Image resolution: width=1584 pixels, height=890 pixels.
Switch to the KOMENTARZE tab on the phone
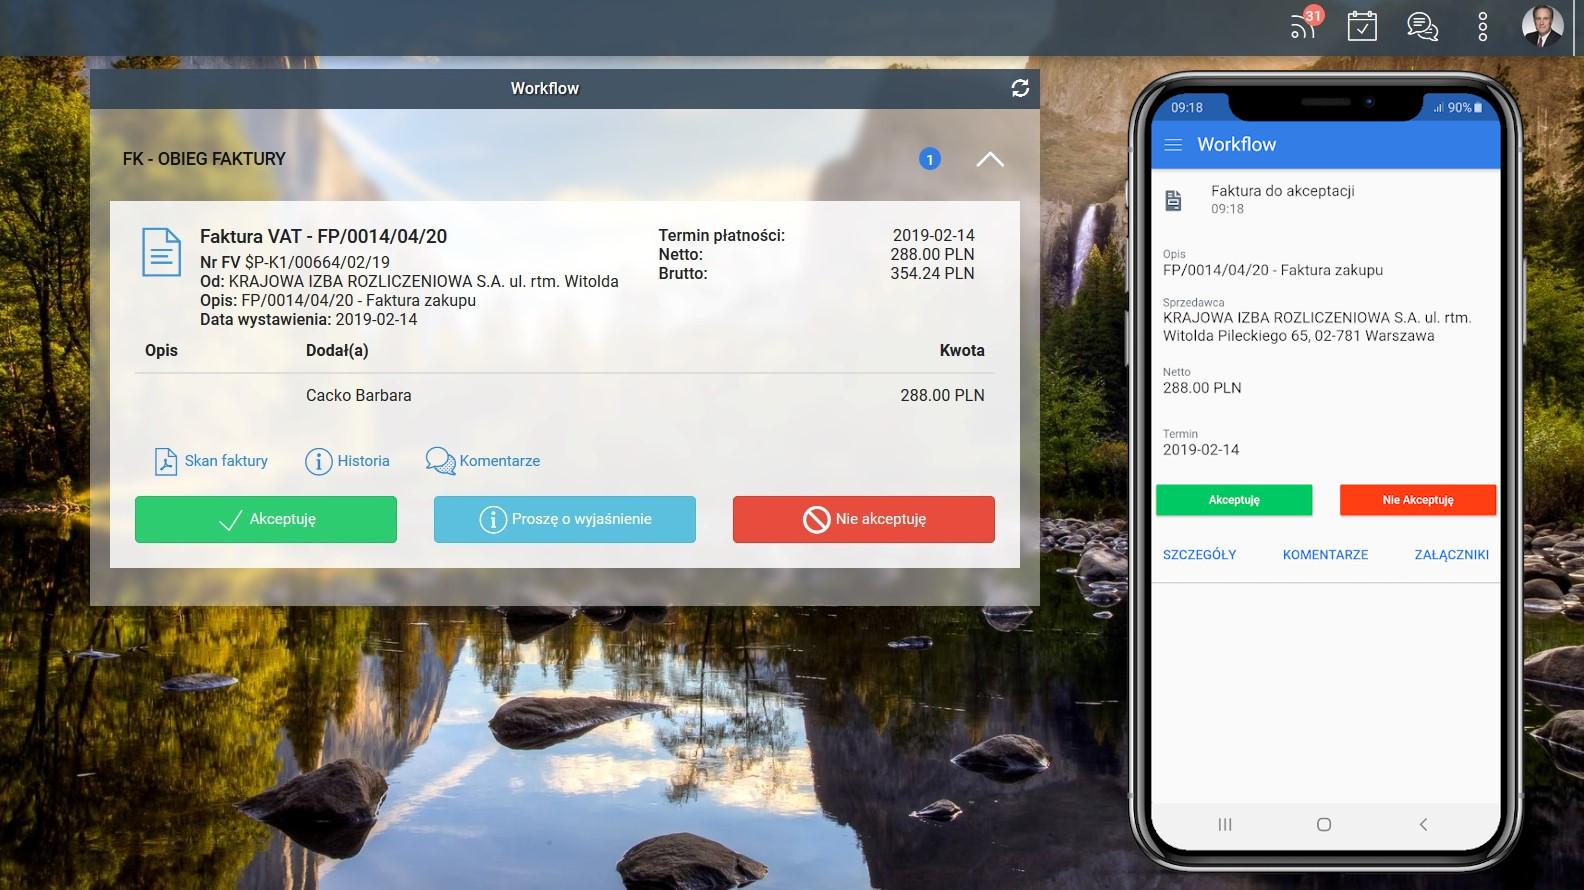click(x=1325, y=555)
